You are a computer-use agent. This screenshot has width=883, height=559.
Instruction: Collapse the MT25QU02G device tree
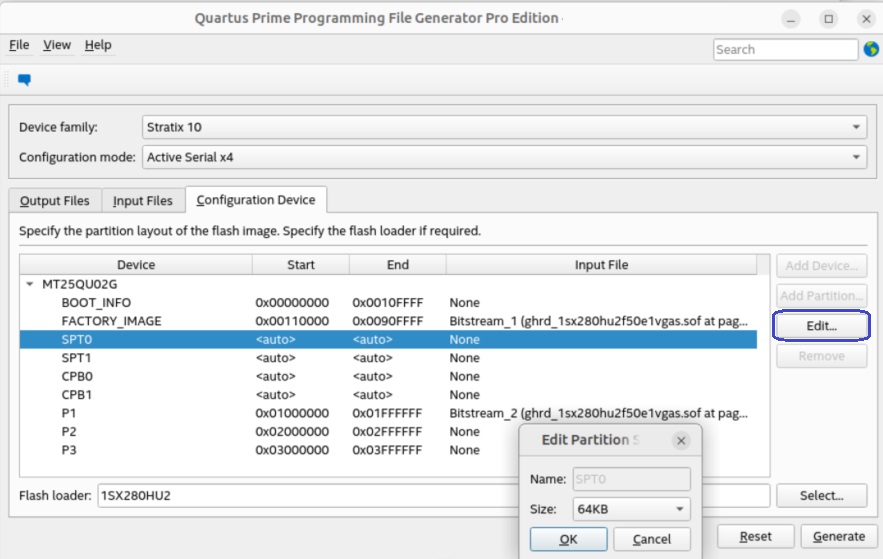pos(30,284)
